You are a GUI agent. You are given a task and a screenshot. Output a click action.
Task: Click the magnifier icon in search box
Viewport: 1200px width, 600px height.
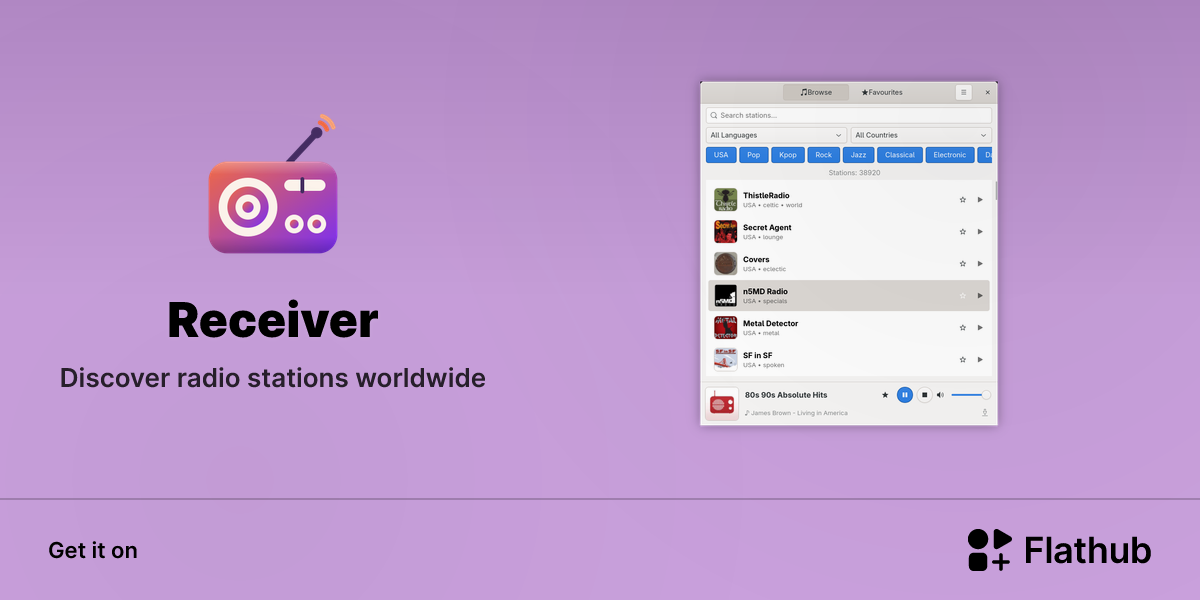(714, 115)
